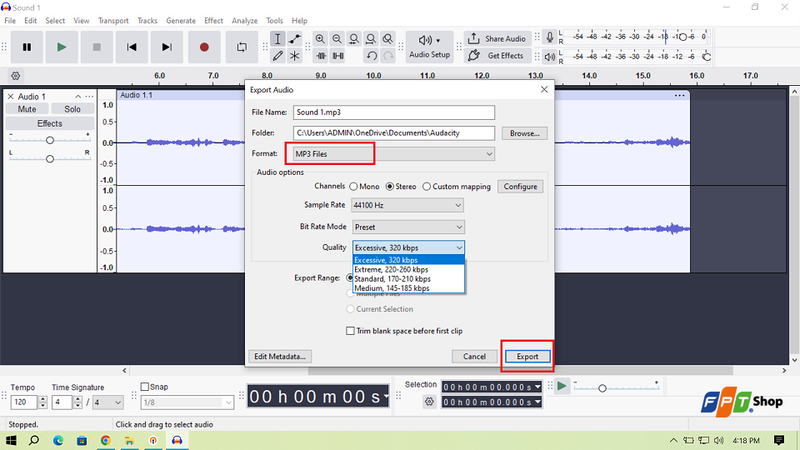Check Trim blank space before first clip
This screenshot has height=450, width=800.
pyautogui.click(x=404, y=331)
